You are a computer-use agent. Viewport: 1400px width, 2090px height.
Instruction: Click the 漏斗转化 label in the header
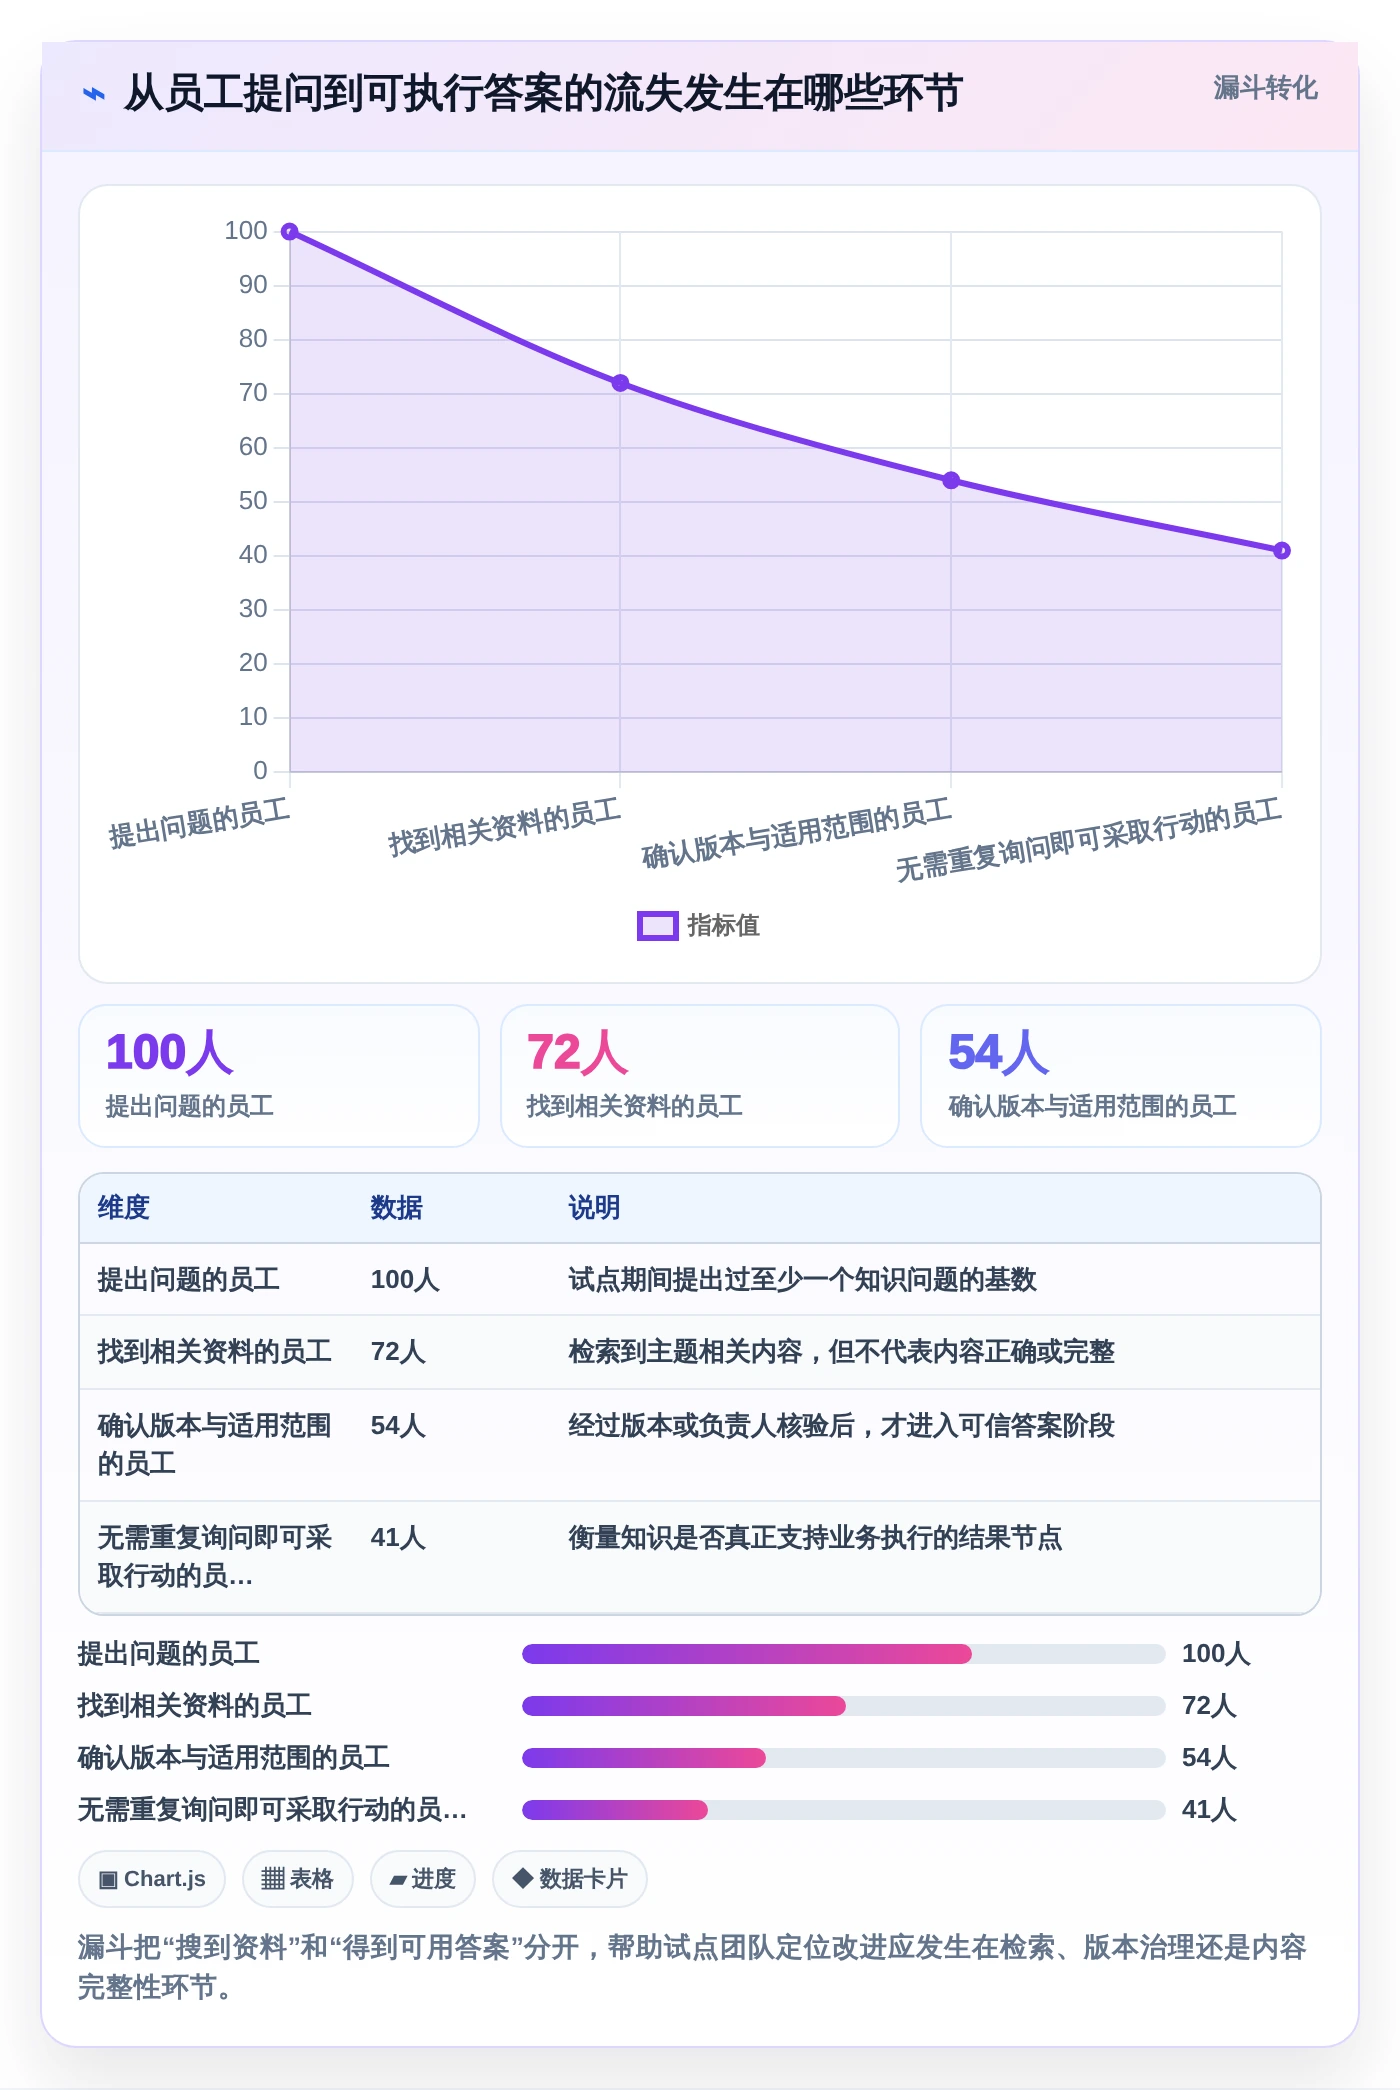(1265, 88)
